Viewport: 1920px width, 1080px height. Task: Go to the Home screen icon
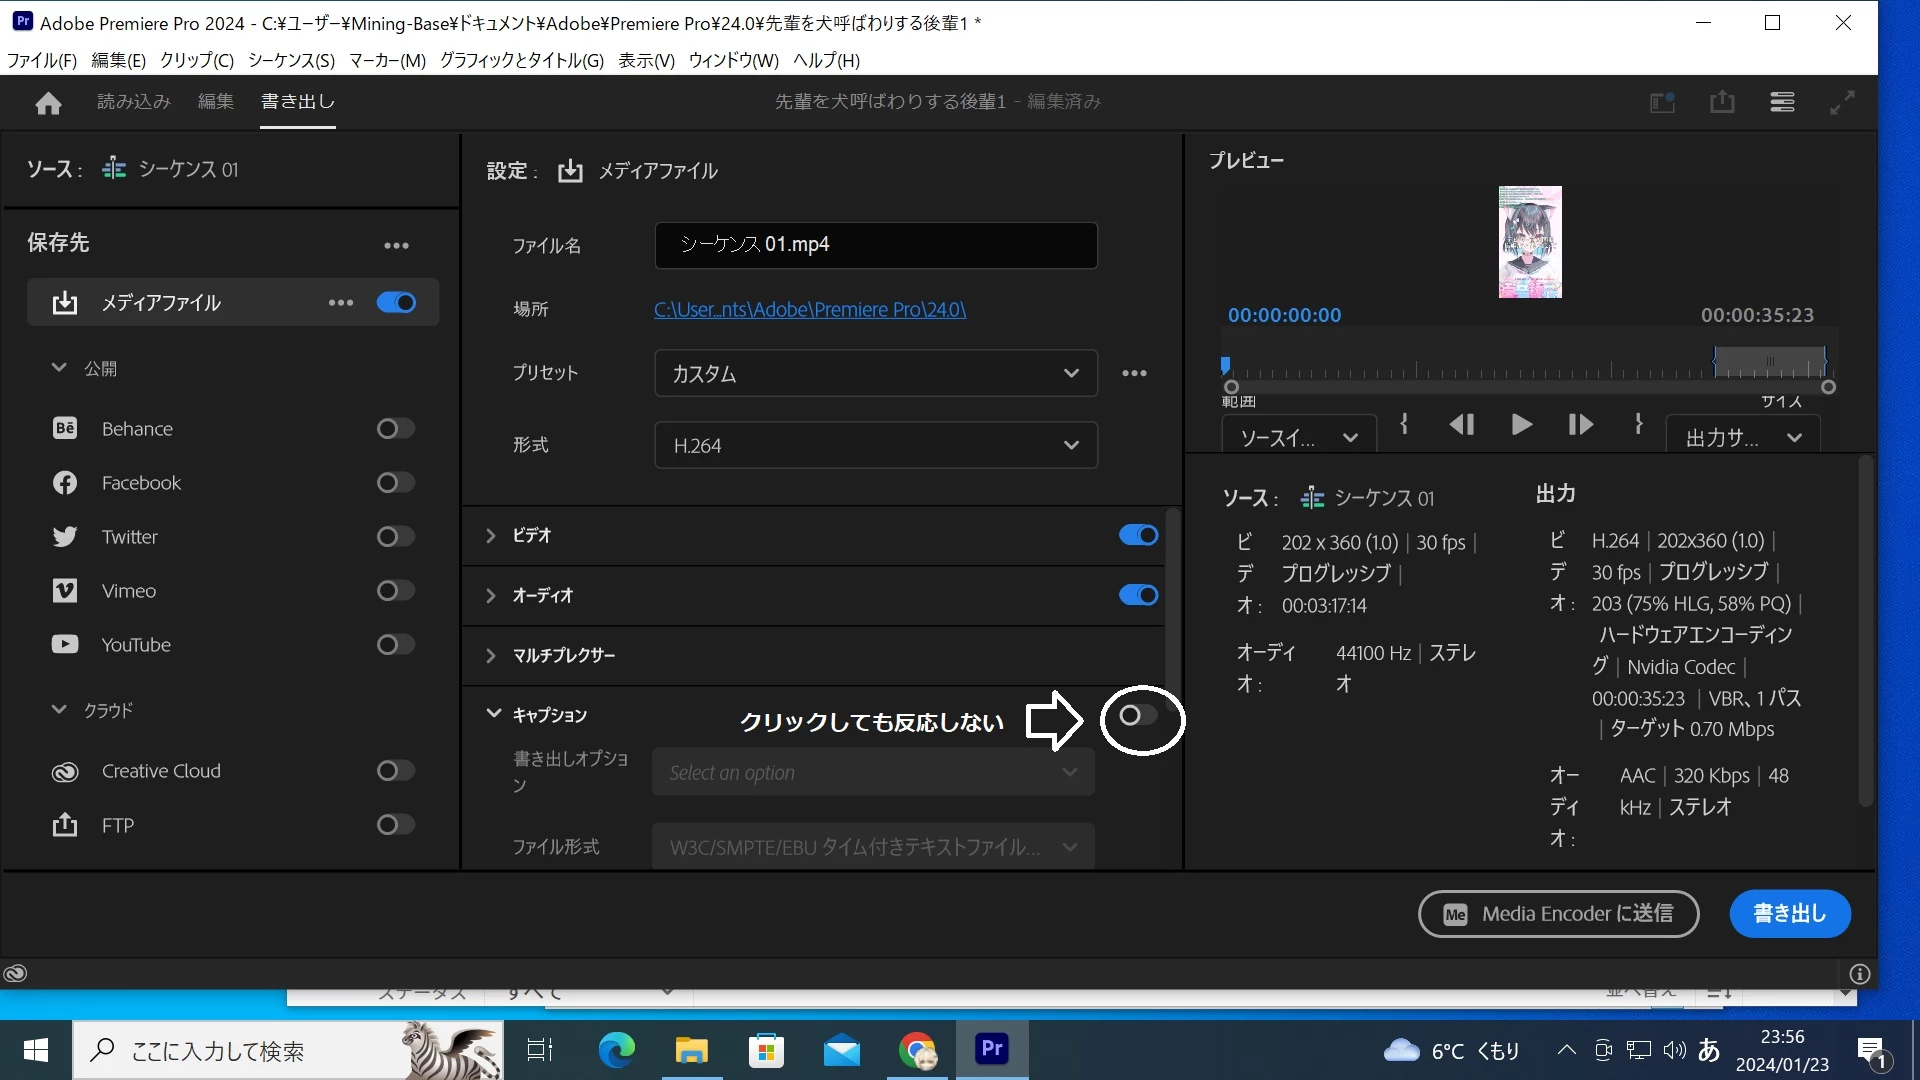pyautogui.click(x=48, y=103)
